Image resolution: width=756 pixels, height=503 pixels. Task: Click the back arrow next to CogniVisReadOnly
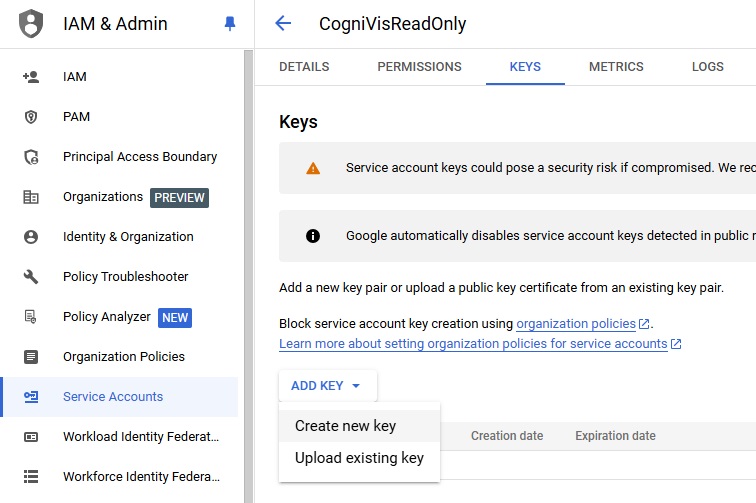coord(283,24)
